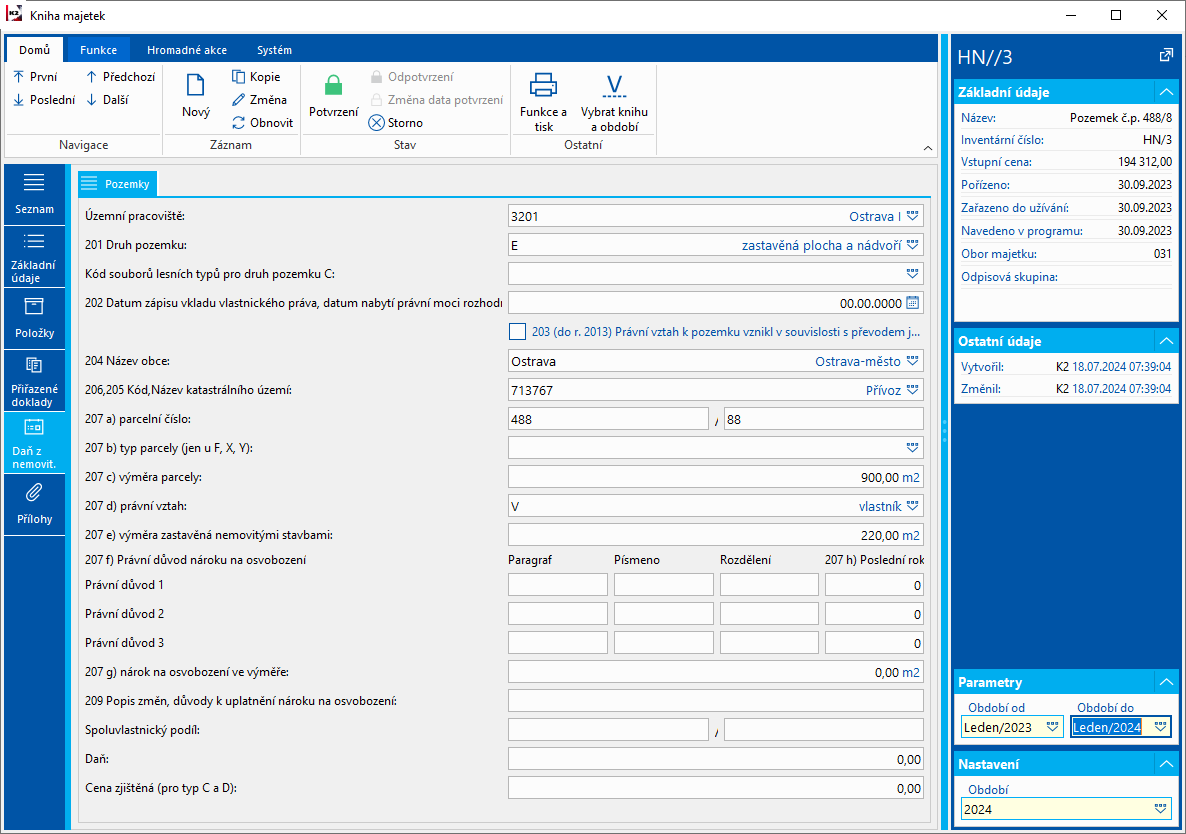The image size is (1186, 834).
Task: Switch to the Funkce ribbon tab
Action: point(98,50)
